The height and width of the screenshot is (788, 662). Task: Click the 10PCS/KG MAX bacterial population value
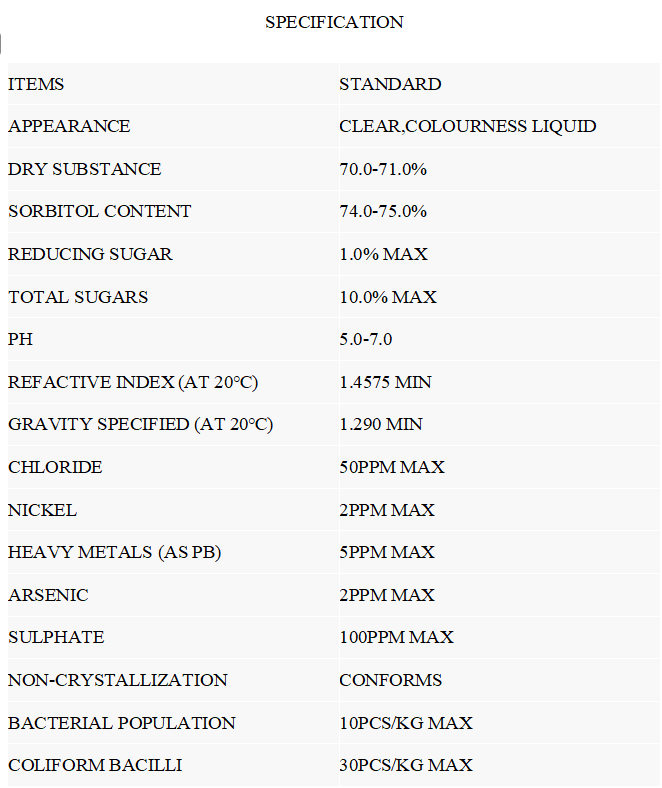coord(406,723)
